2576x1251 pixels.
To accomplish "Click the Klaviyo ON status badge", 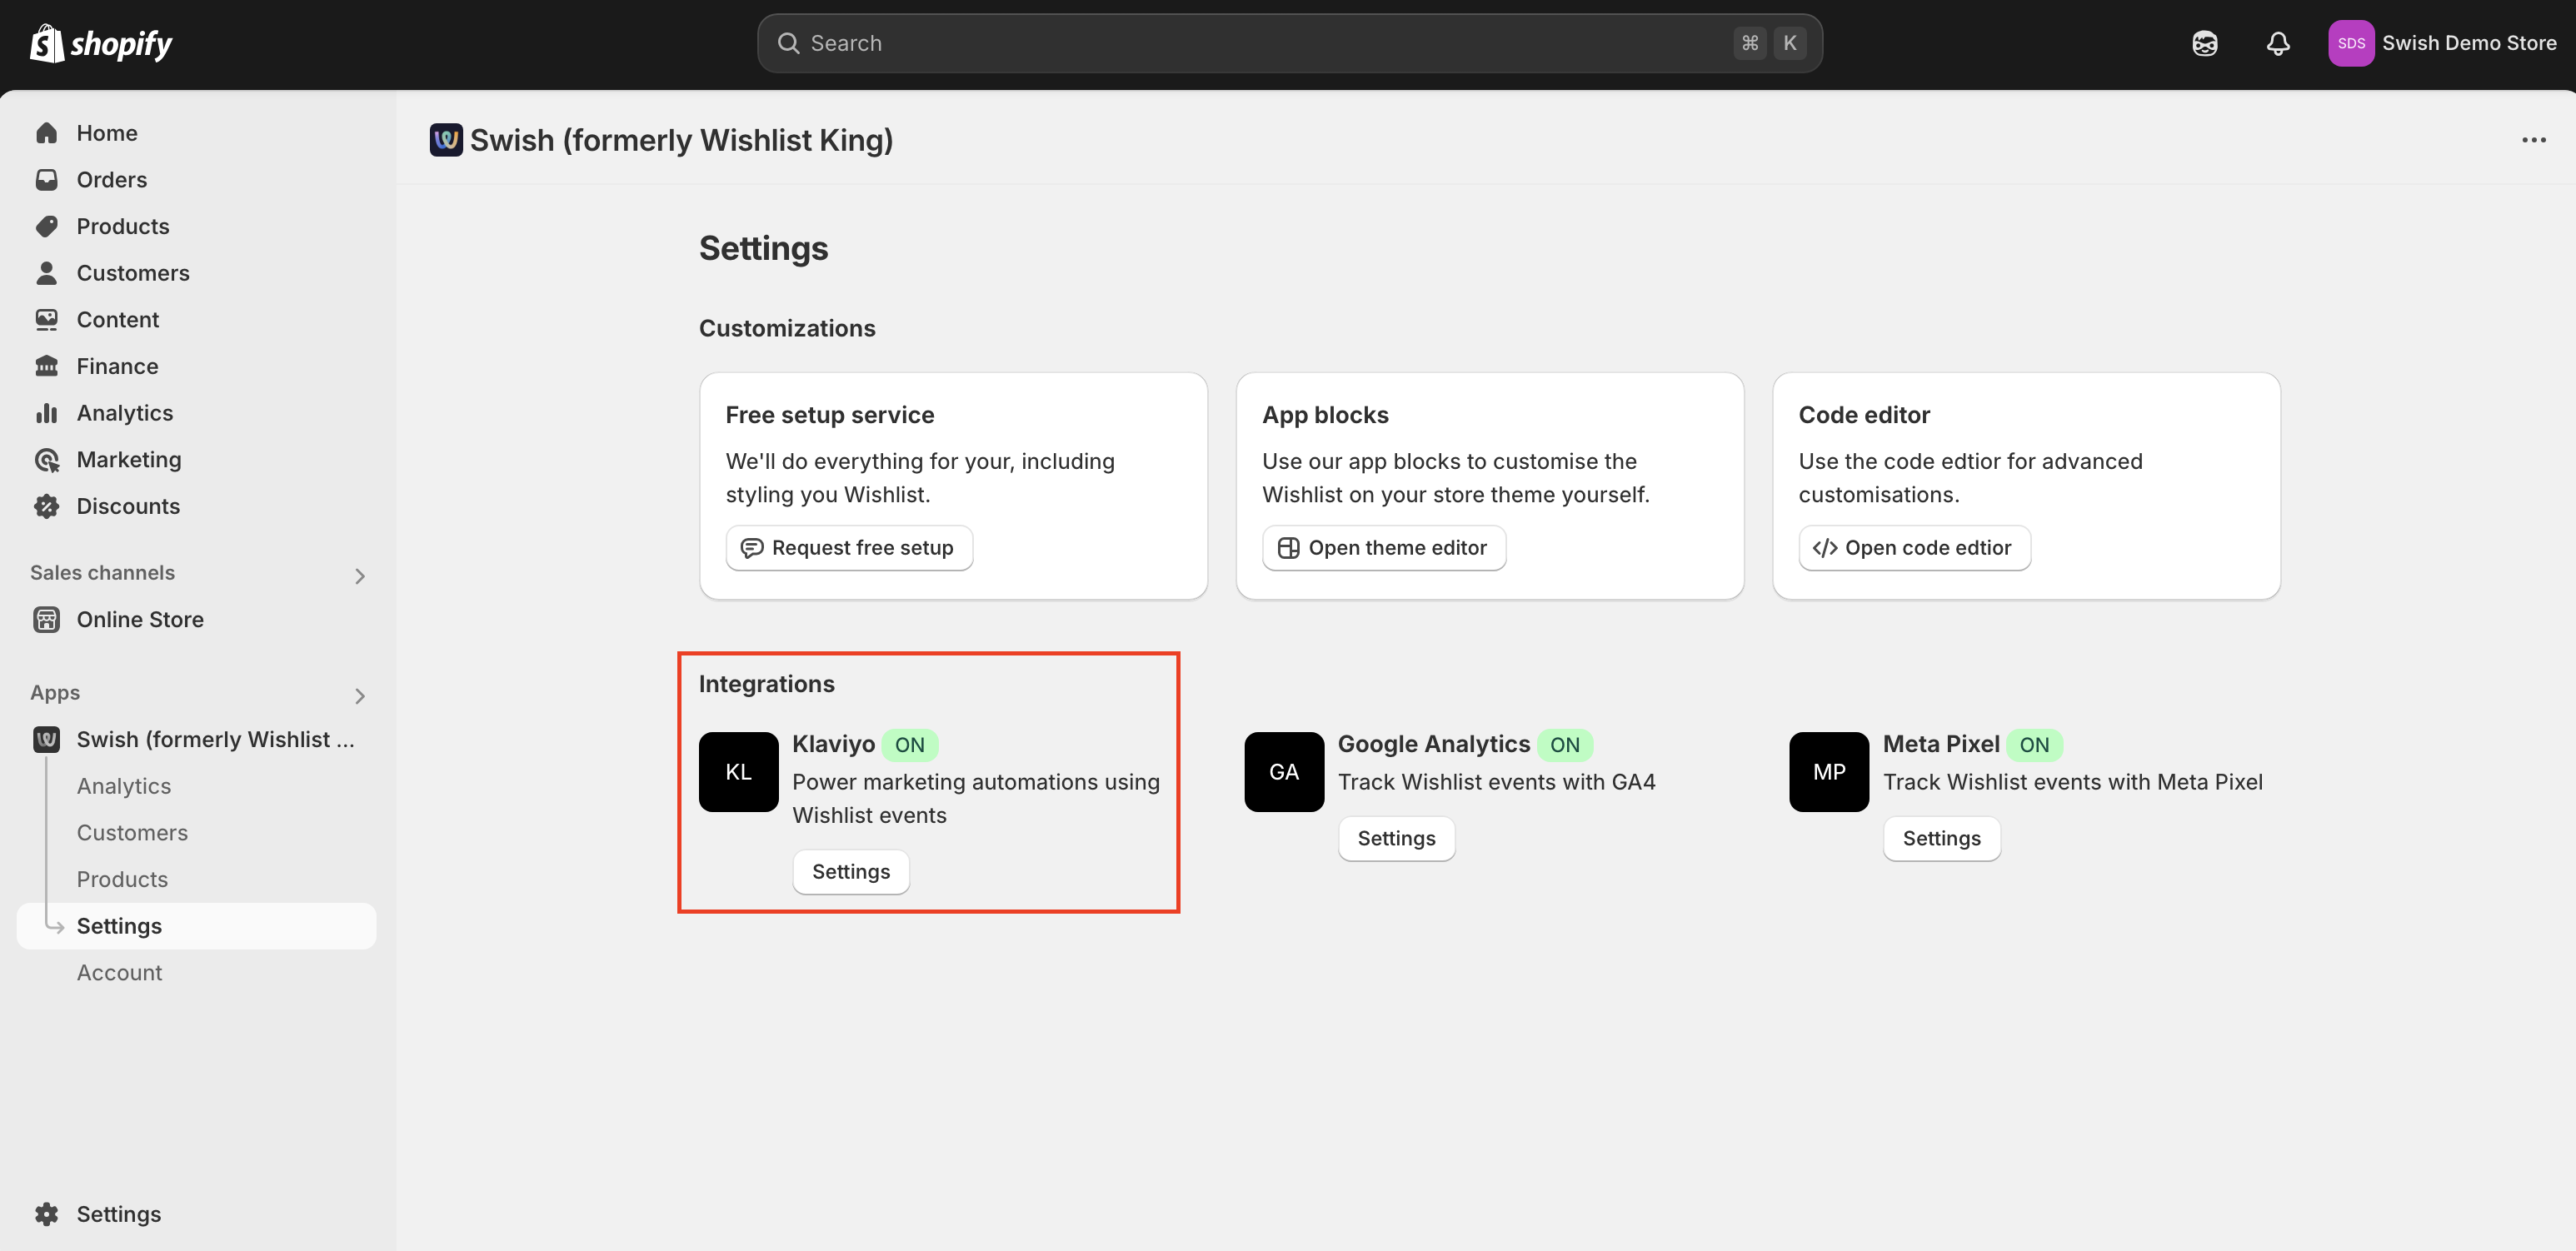I will [909, 744].
